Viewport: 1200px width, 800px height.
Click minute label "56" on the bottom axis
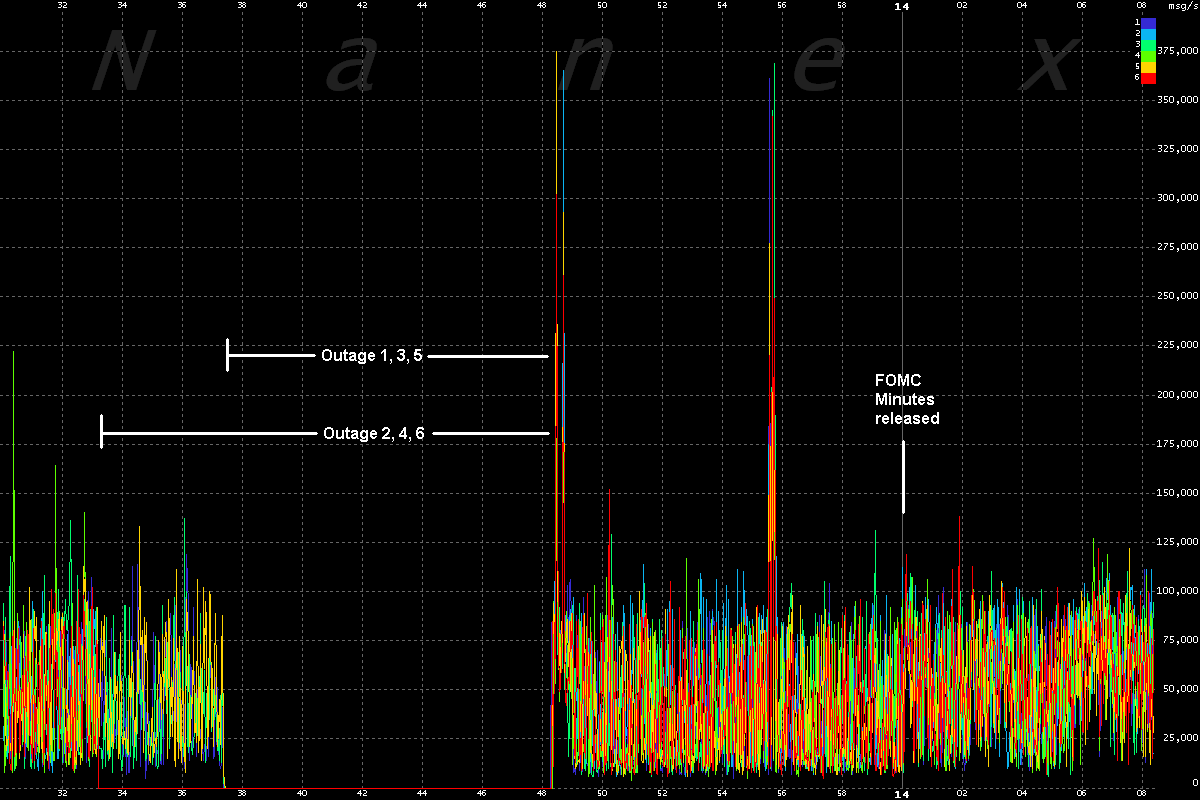pos(782,794)
